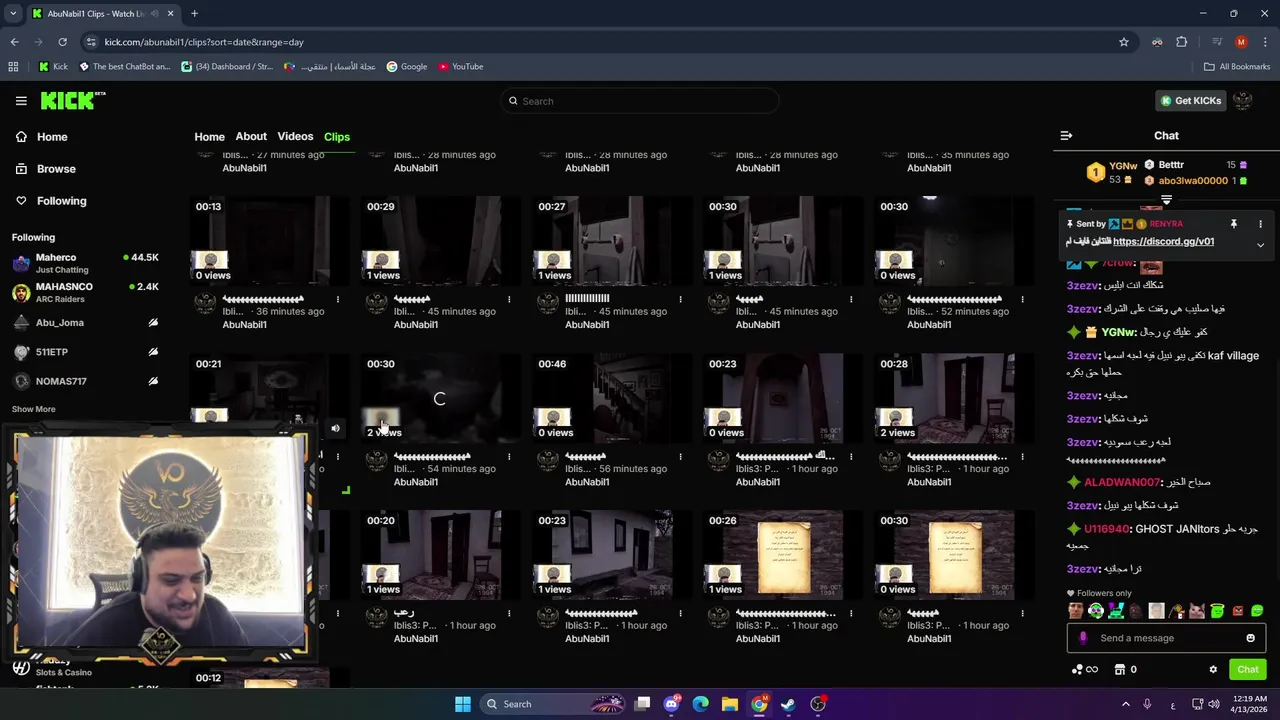Open the NOMAS717 followed channel
This screenshot has width=1280, height=720.
click(x=85, y=381)
